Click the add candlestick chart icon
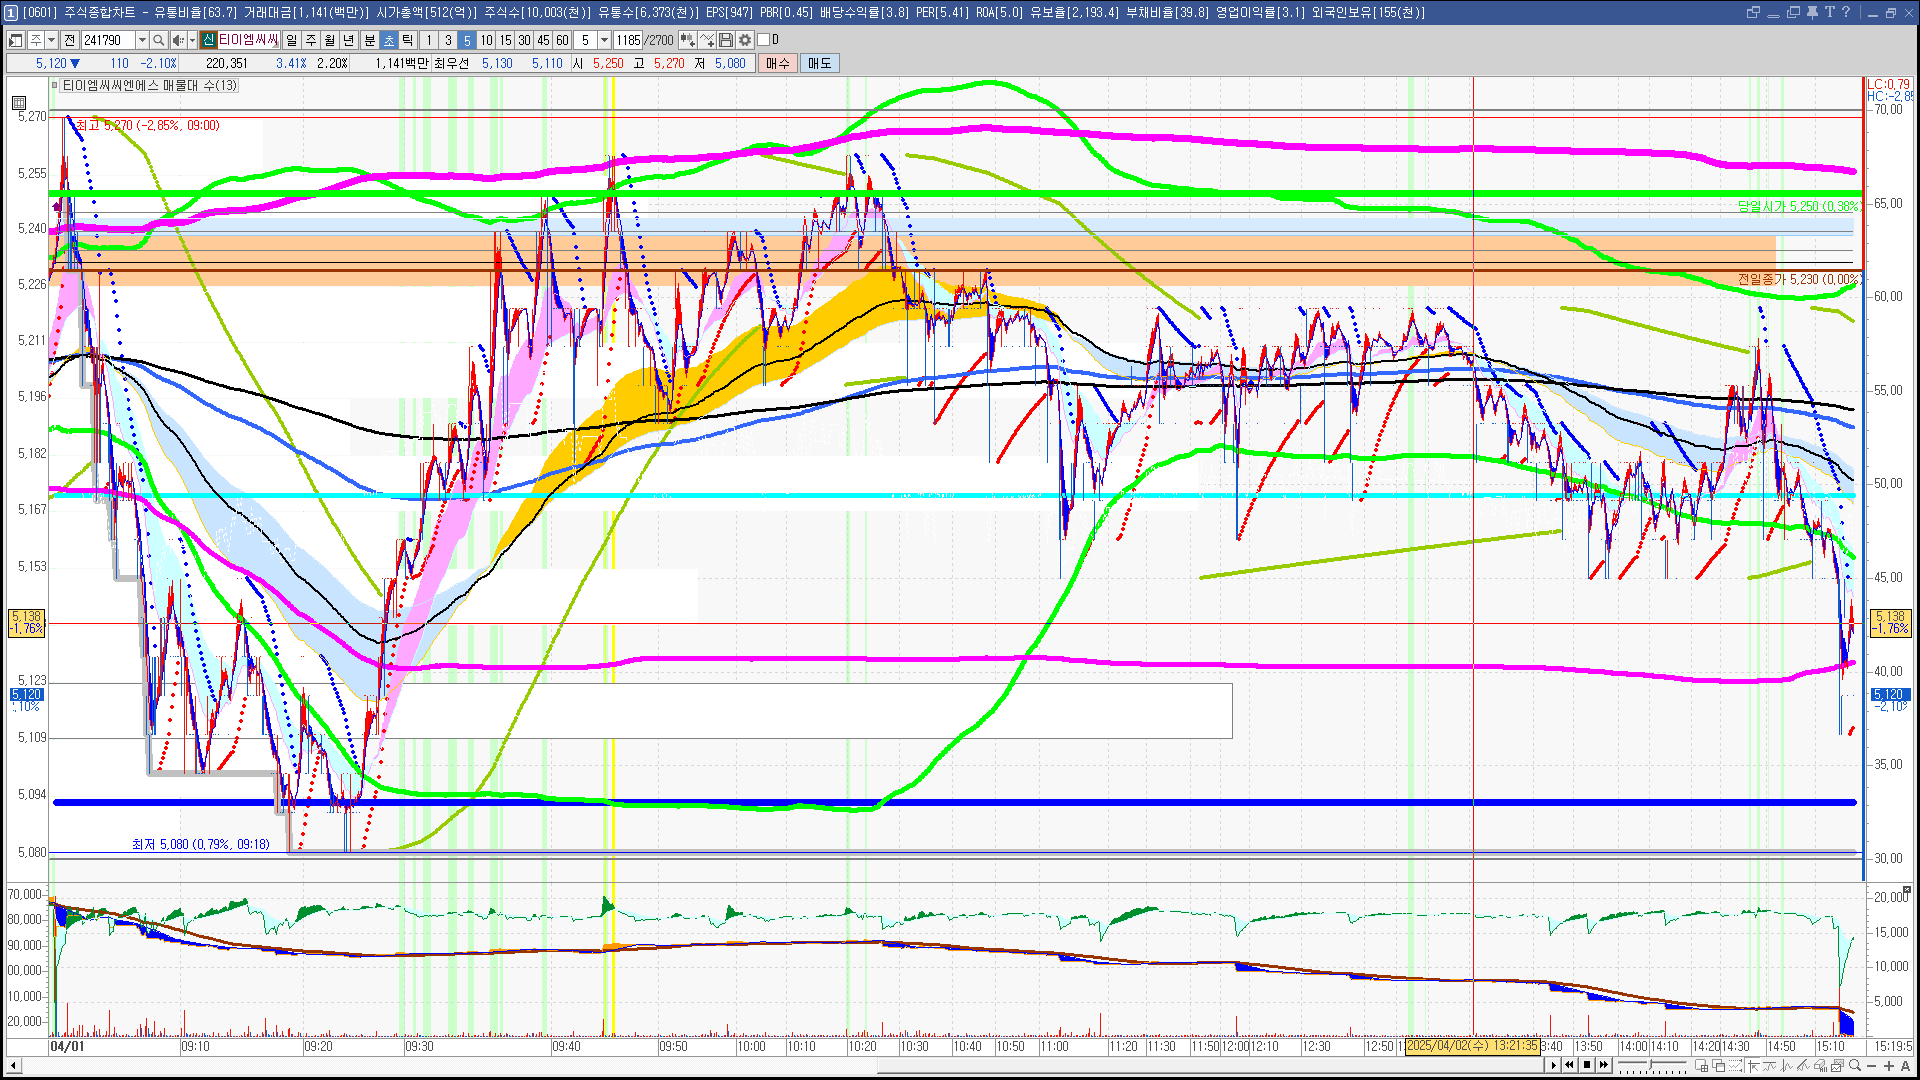This screenshot has width=1920, height=1080. coord(687,40)
